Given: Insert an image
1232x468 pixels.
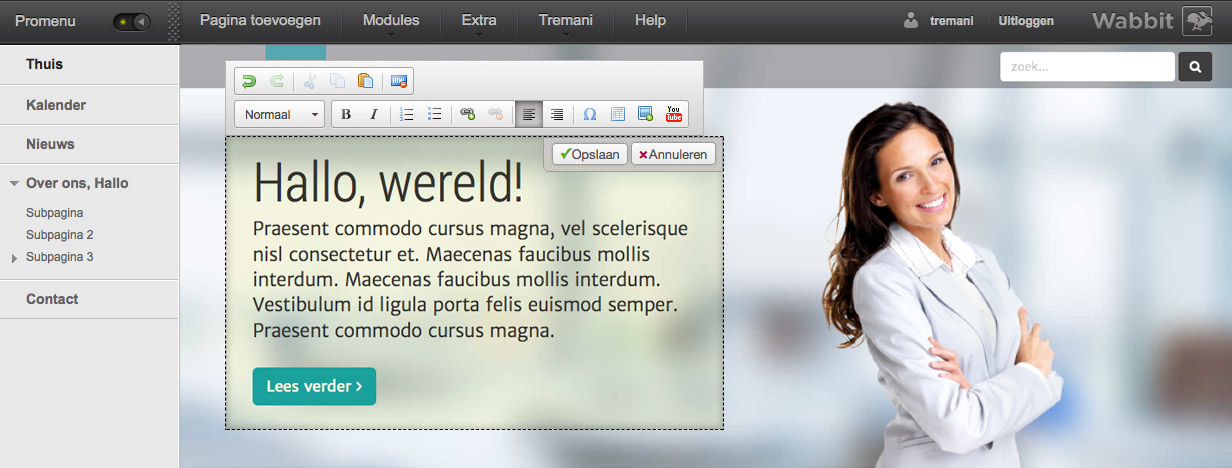Looking at the screenshot, I should (x=646, y=114).
